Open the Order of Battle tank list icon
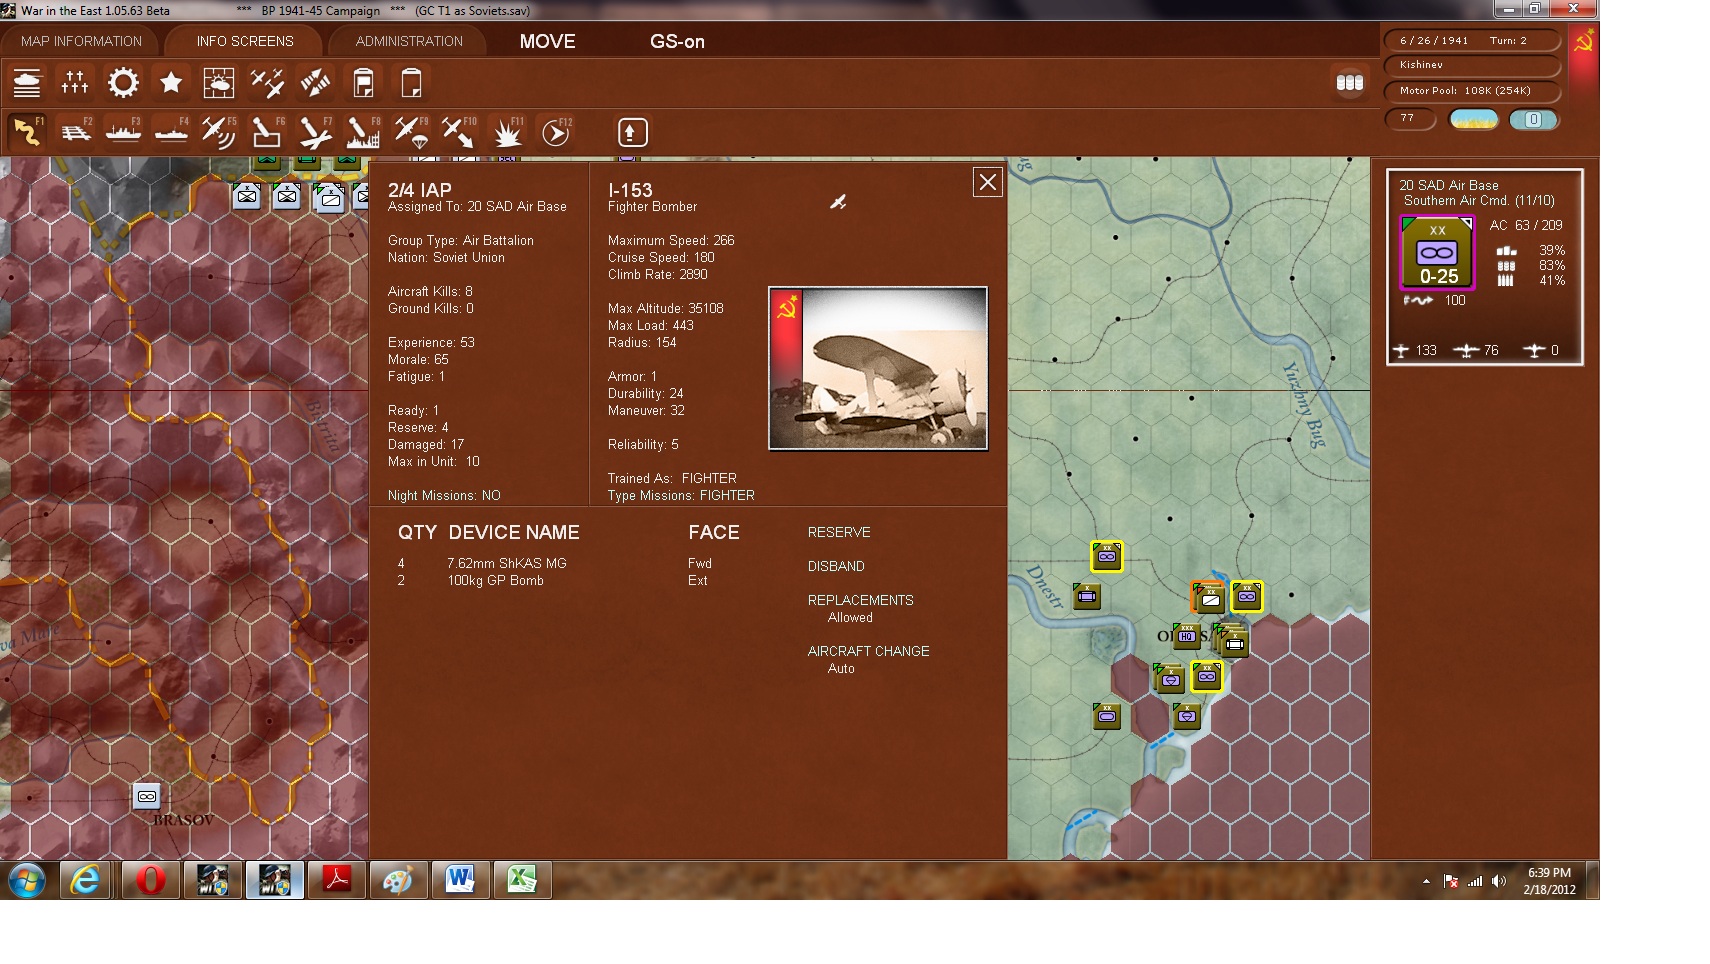 [27, 83]
